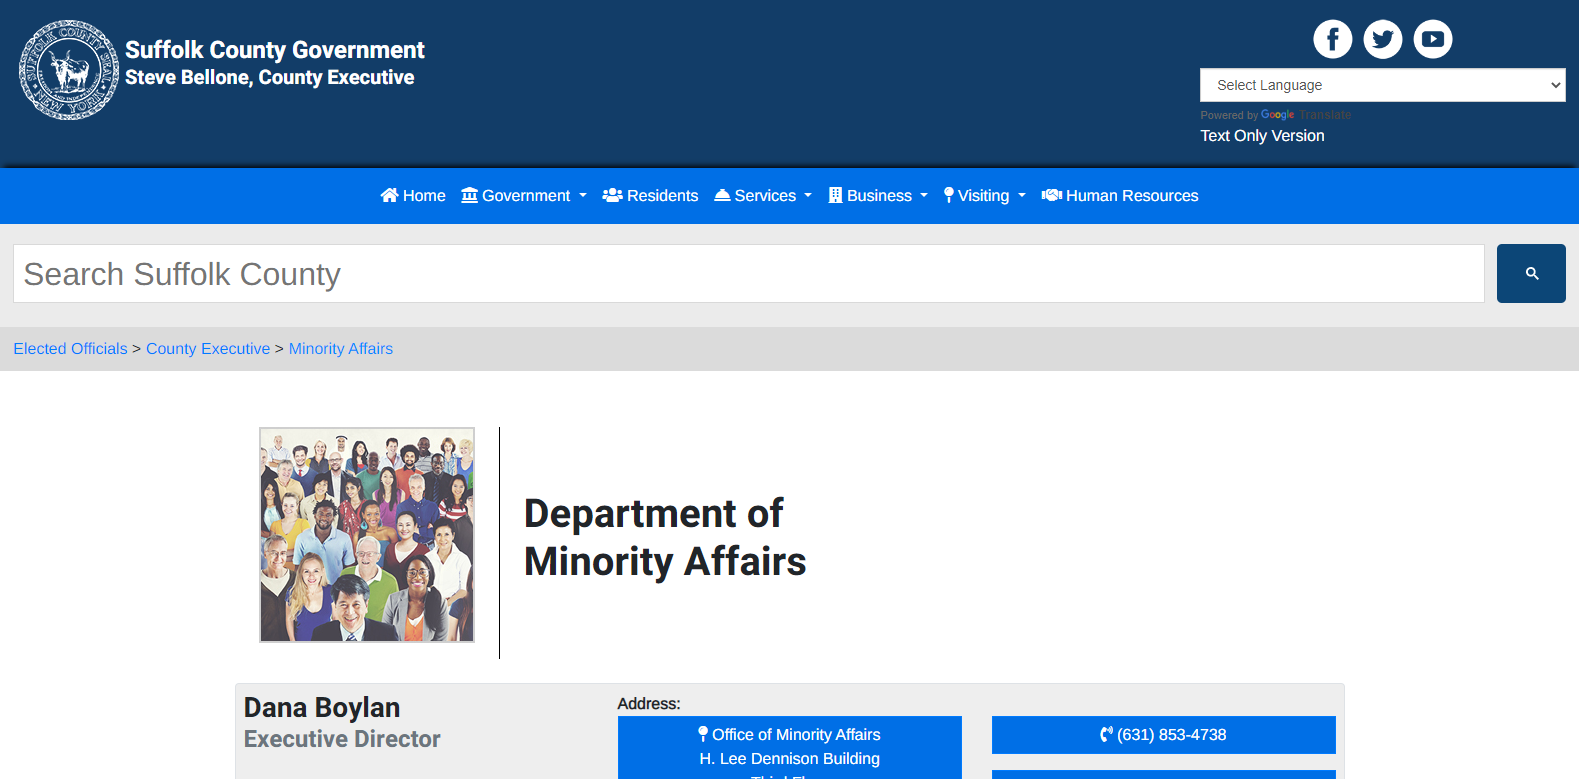Image resolution: width=1579 pixels, height=779 pixels.
Task: Follow the Elected Officials breadcrumb link
Action: [x=70, y=349]
